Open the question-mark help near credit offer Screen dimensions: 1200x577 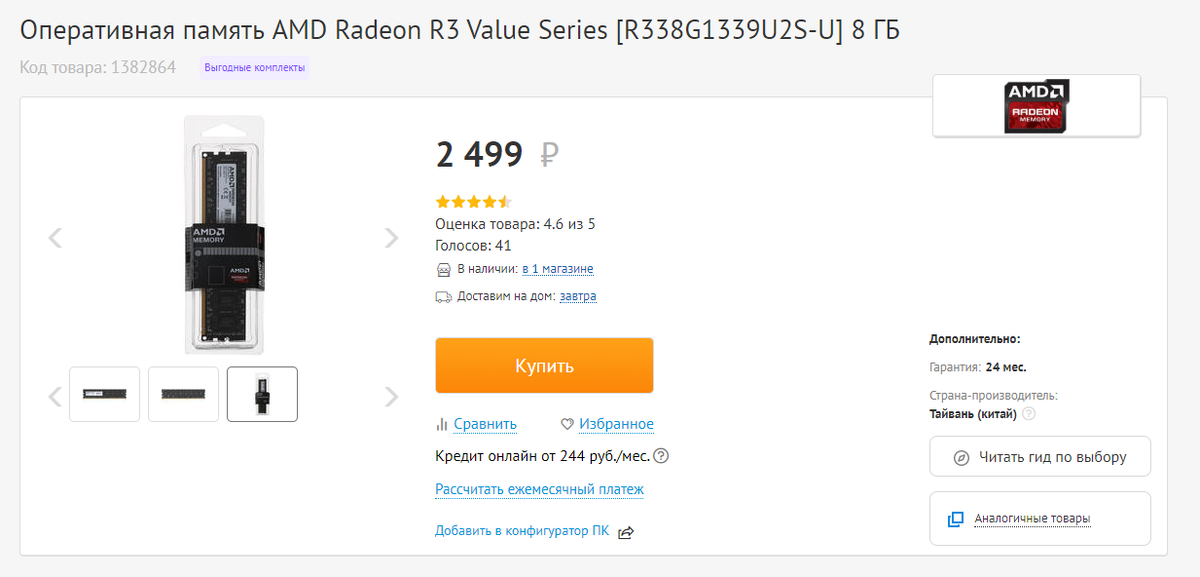pyautogui.click(x=662, y=456)
